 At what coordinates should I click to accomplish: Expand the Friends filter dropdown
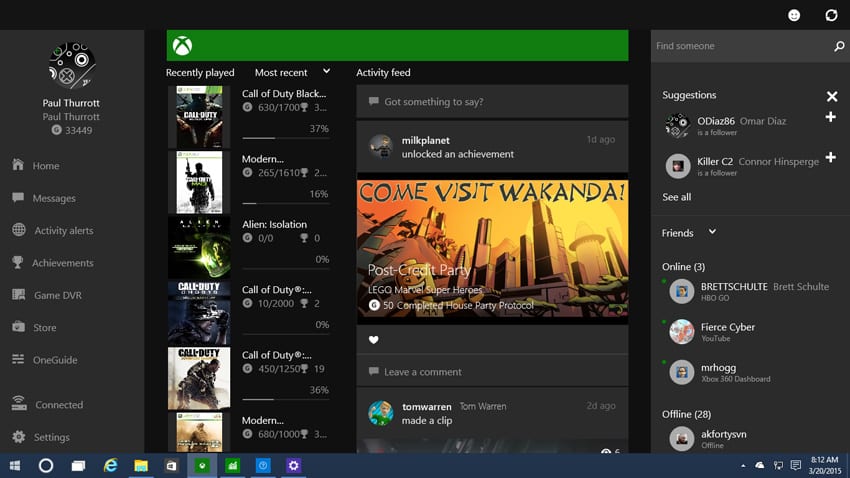[712, 231]
